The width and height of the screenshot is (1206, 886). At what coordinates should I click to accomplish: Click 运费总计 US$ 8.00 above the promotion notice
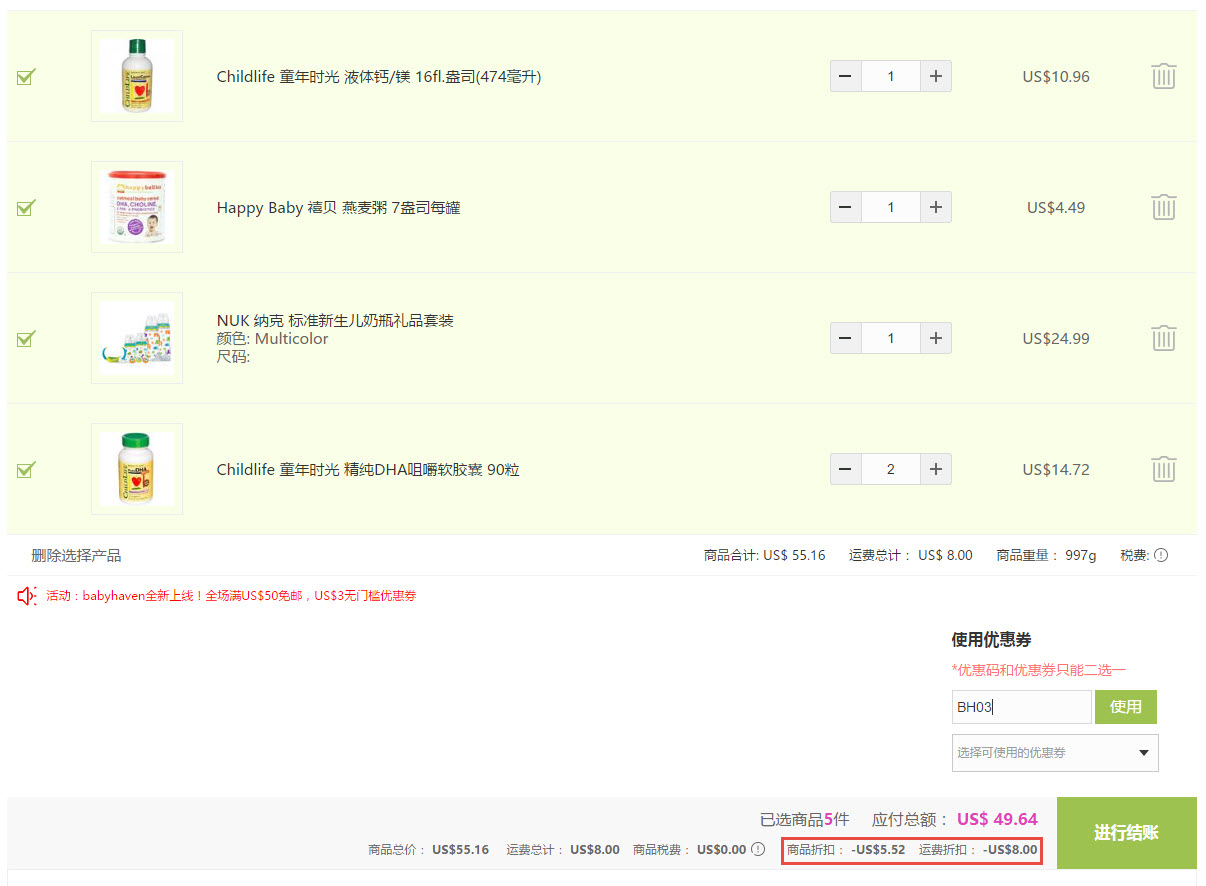911,555
